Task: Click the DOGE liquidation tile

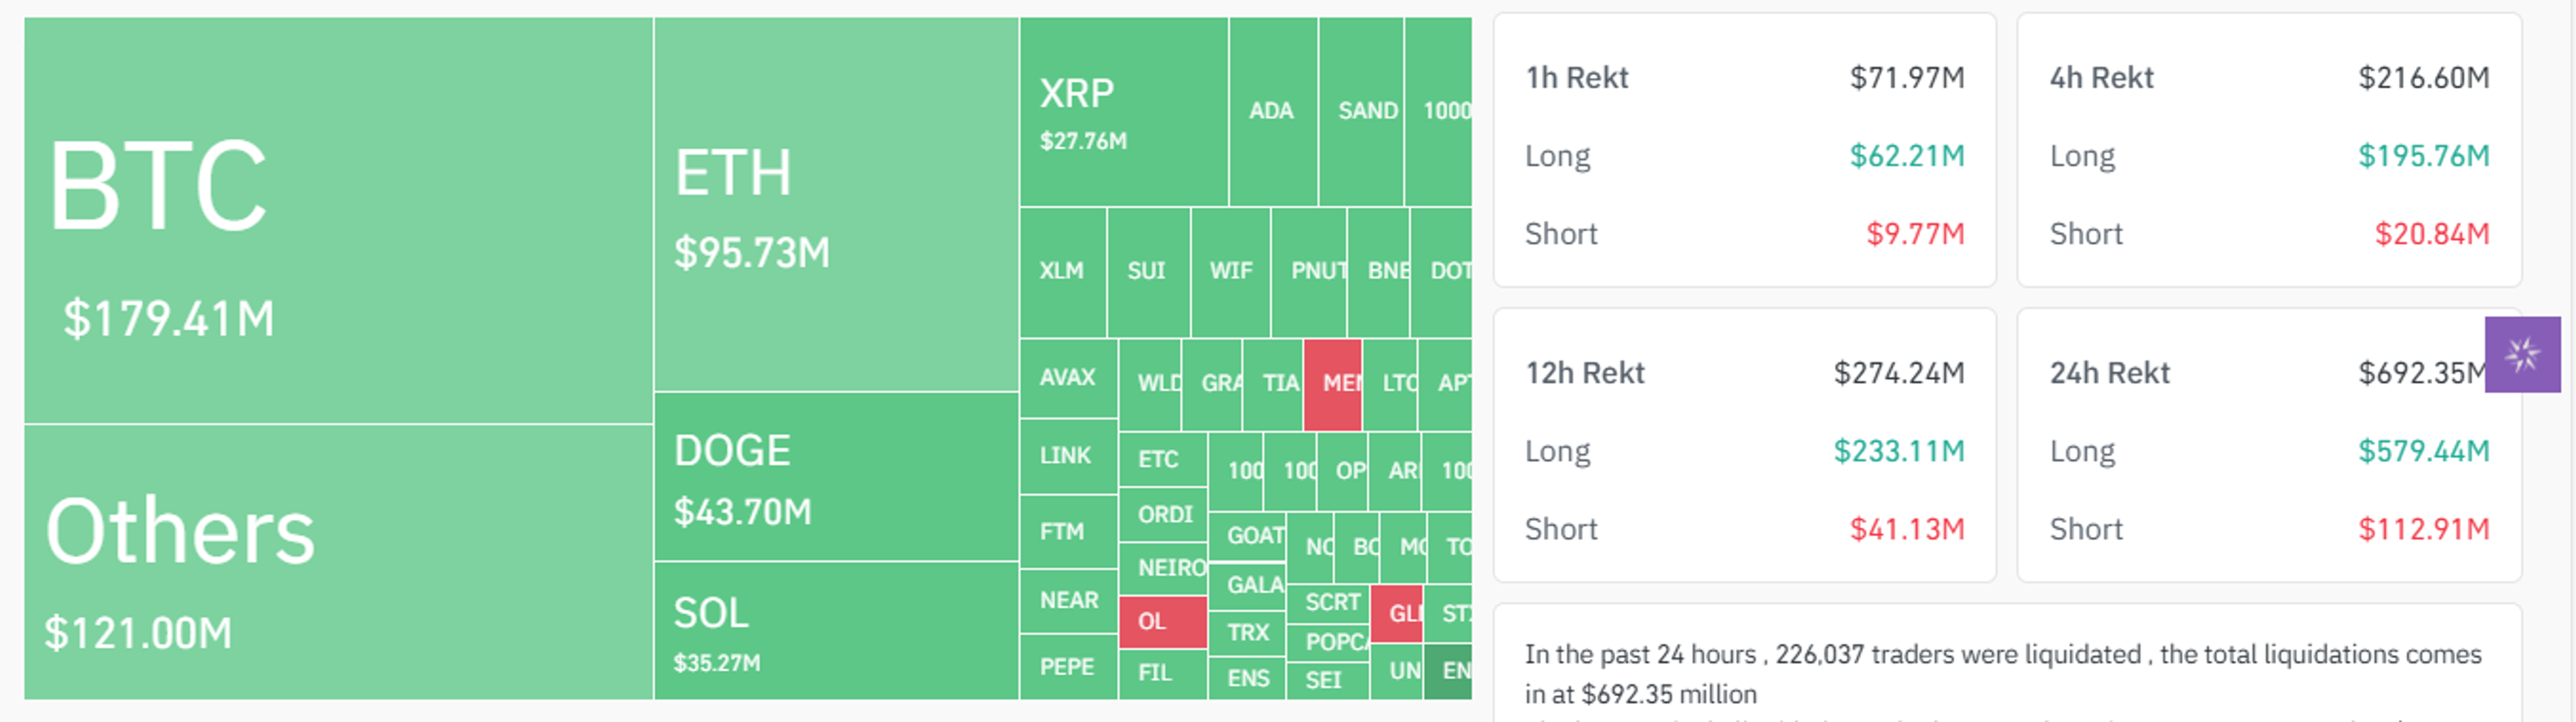Action: point(837,476)
